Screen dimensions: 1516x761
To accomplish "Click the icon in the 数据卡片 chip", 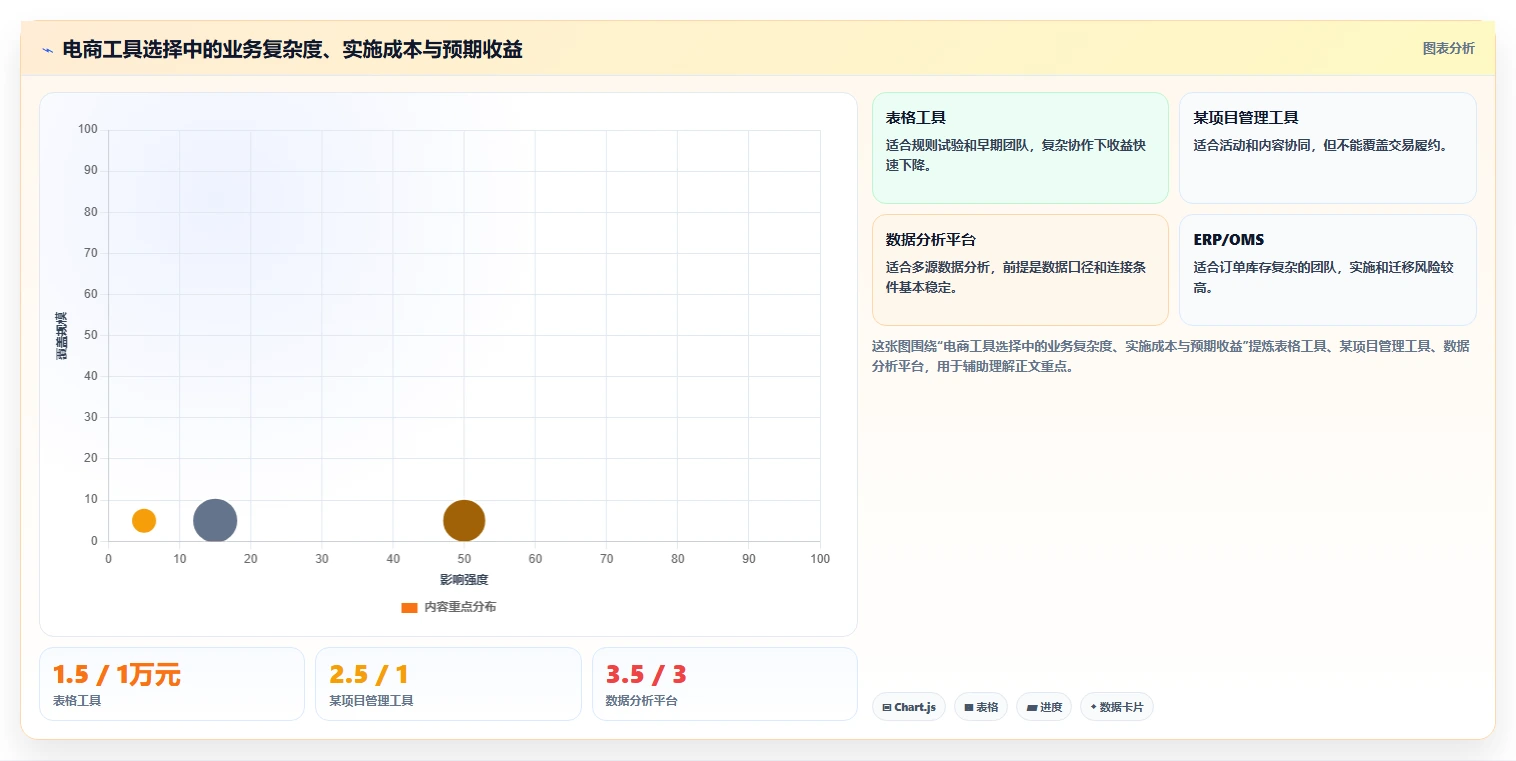I will [x=1093, y=707].
